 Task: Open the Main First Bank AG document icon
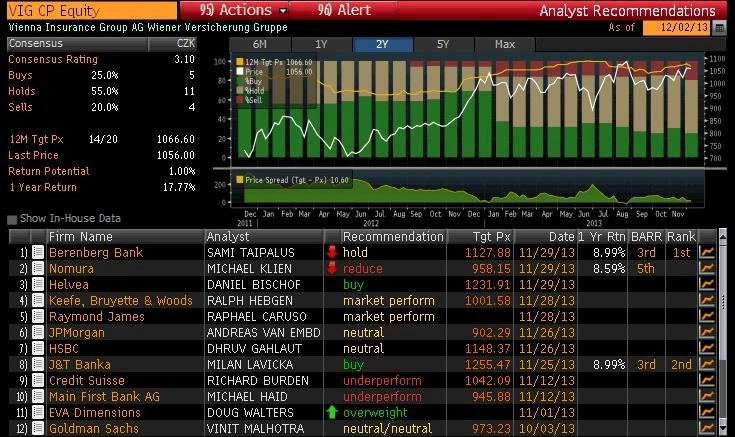[38, 397]
